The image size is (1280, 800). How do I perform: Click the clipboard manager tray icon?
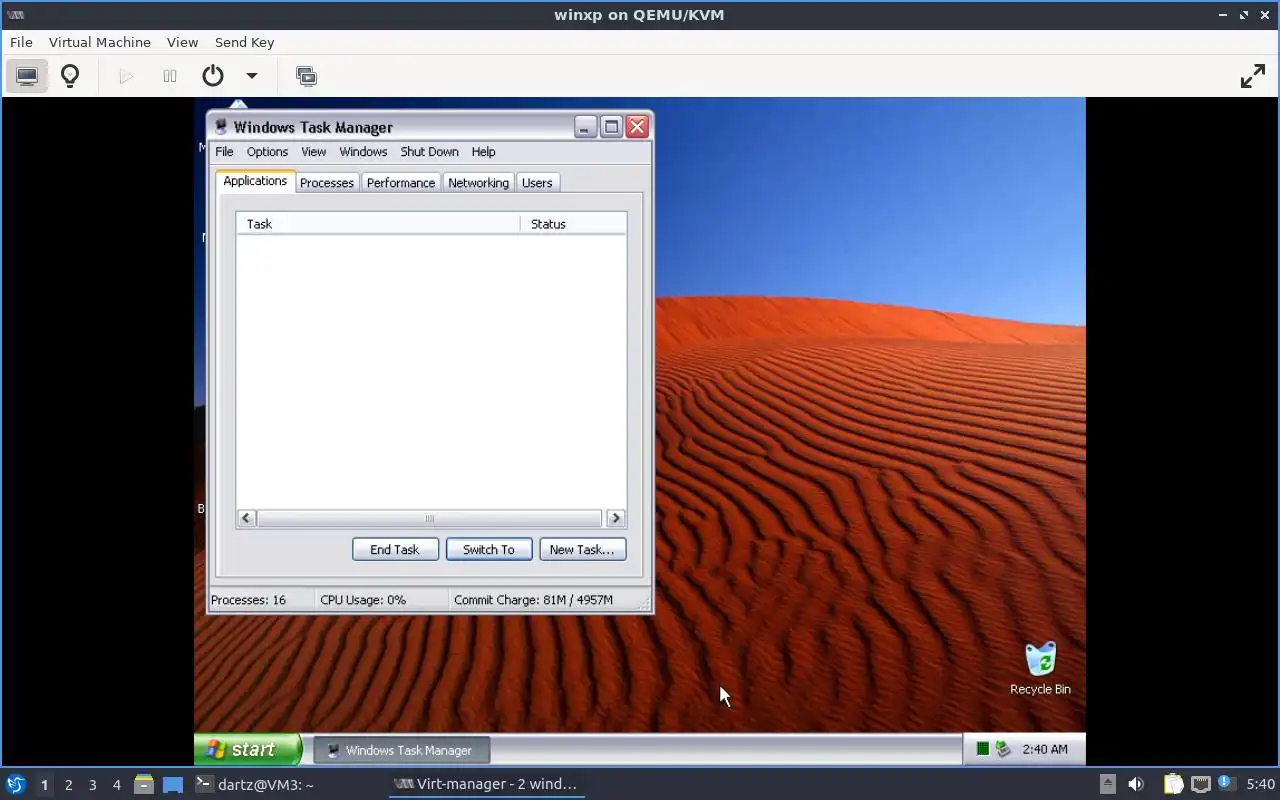(1173, 784)
